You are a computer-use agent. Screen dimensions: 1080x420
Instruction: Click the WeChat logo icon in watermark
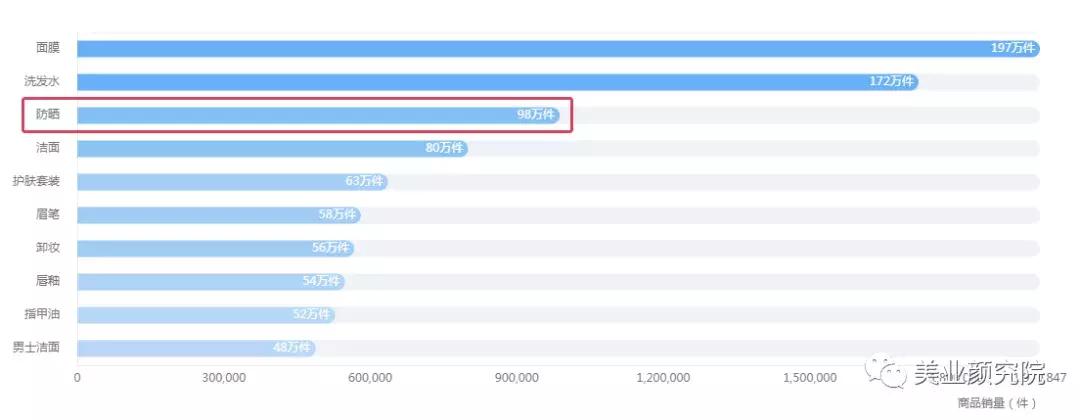click(888, 373)
